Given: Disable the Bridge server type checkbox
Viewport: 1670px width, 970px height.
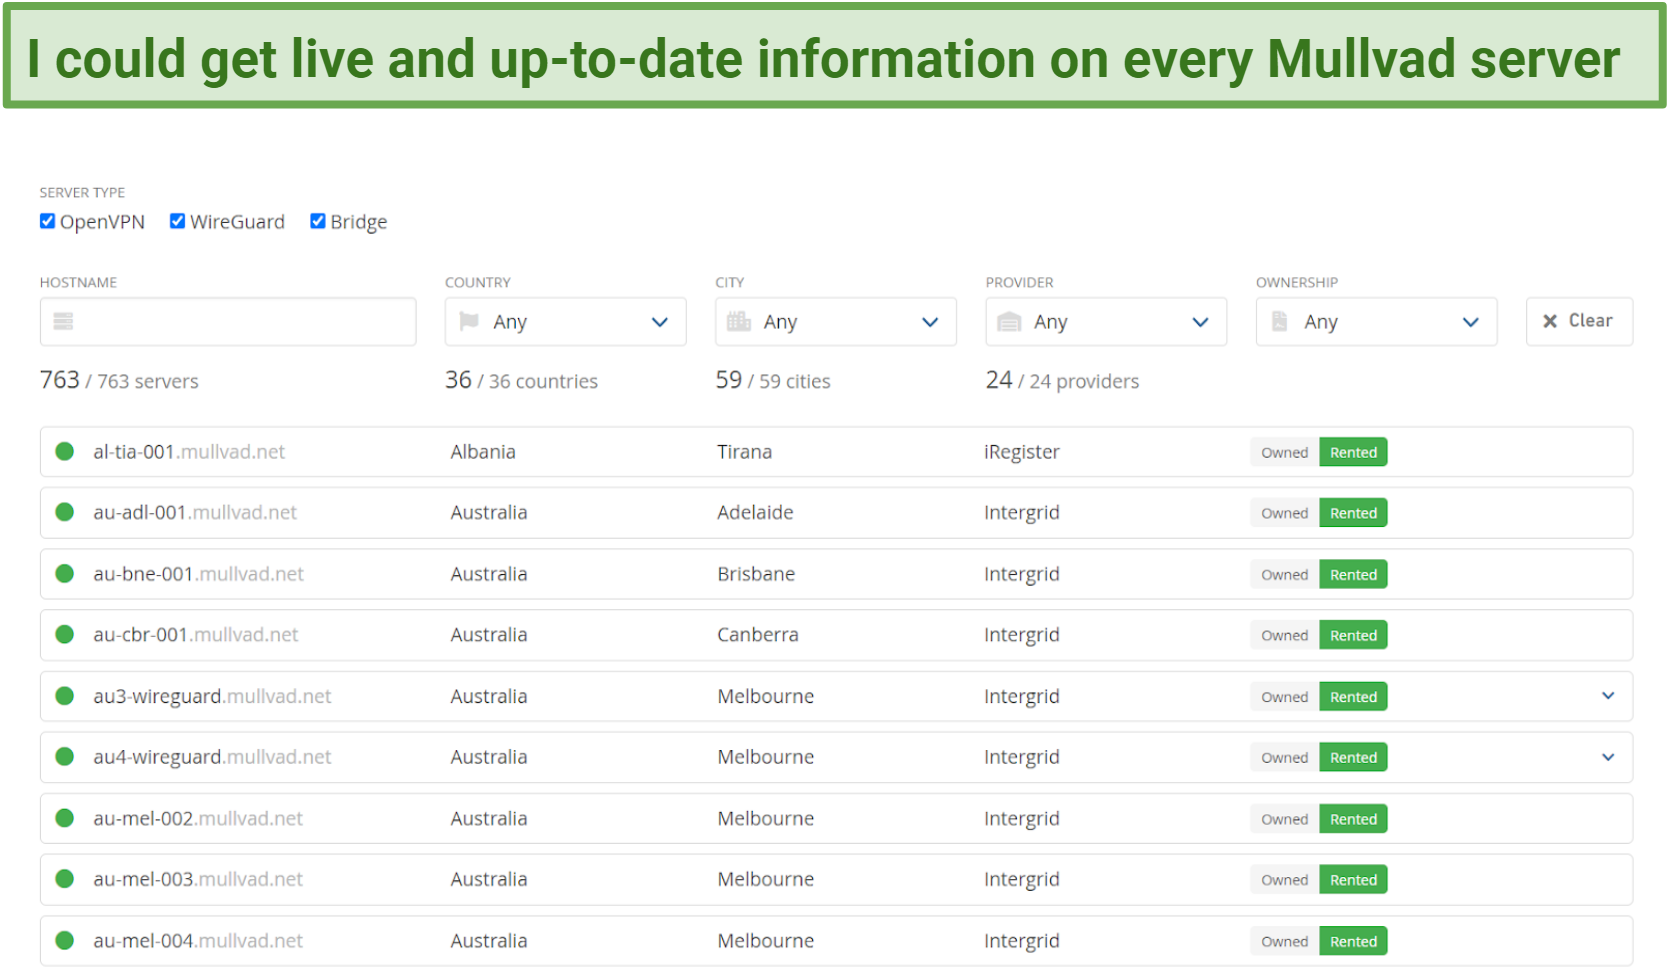Looking at the screenshot, I should [x=318, y=221].
